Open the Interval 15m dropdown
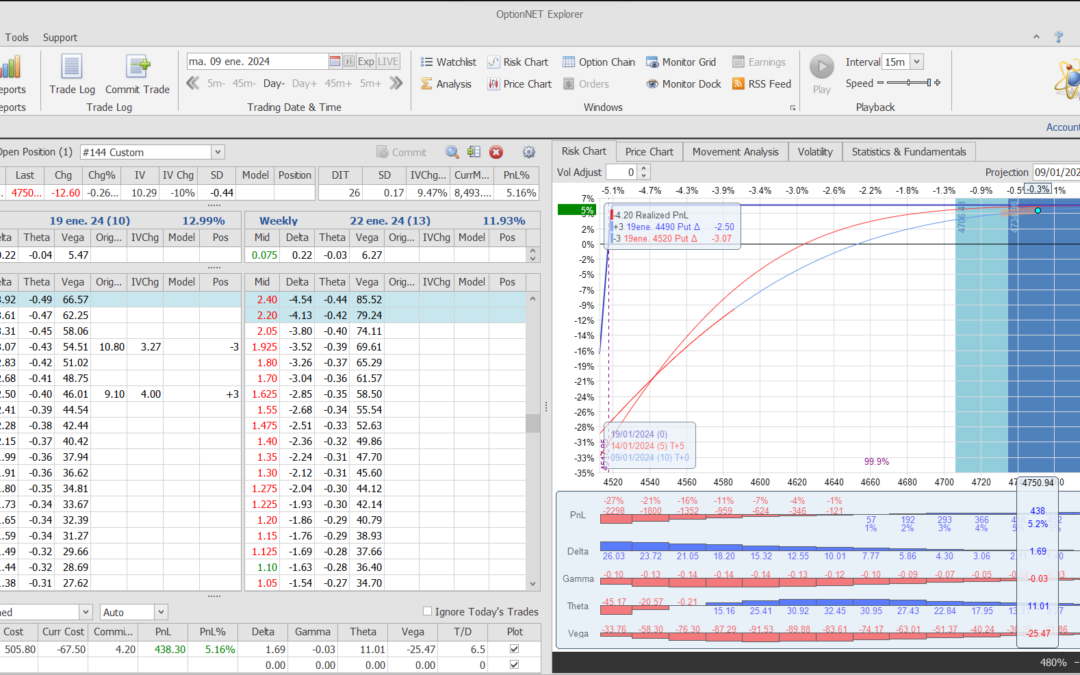This screenshot has width=1080, height=675. (x=917, y=62)
